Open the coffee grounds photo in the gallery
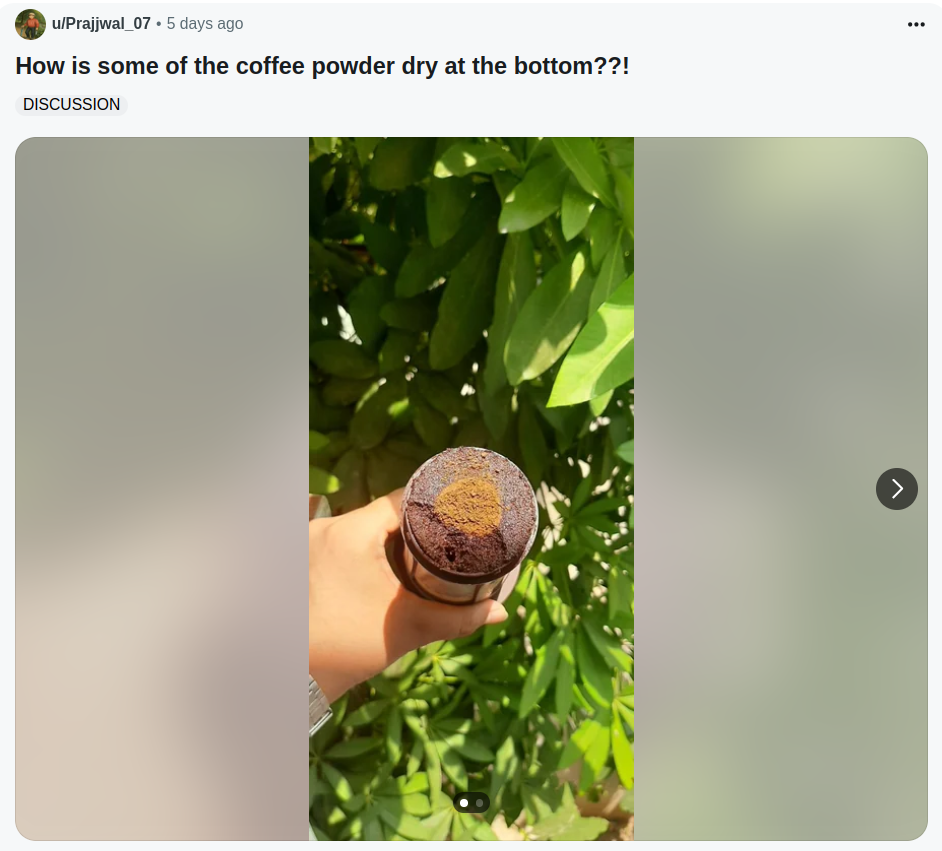This screenshot has width=942, height=851. tap(471, 489)
